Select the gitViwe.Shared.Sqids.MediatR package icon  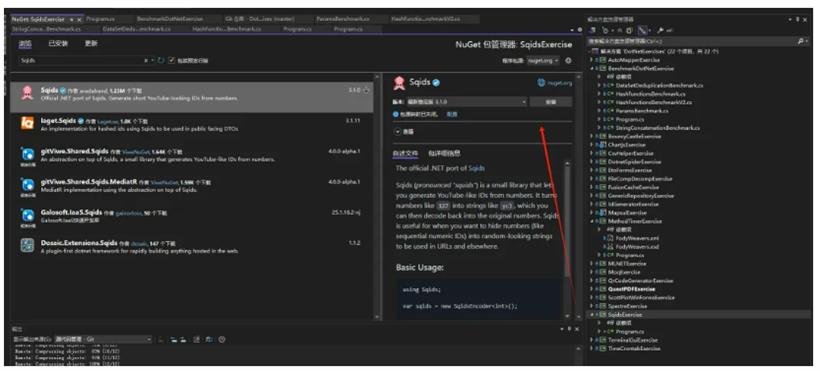pyautogui.click(x=27, y=185)
